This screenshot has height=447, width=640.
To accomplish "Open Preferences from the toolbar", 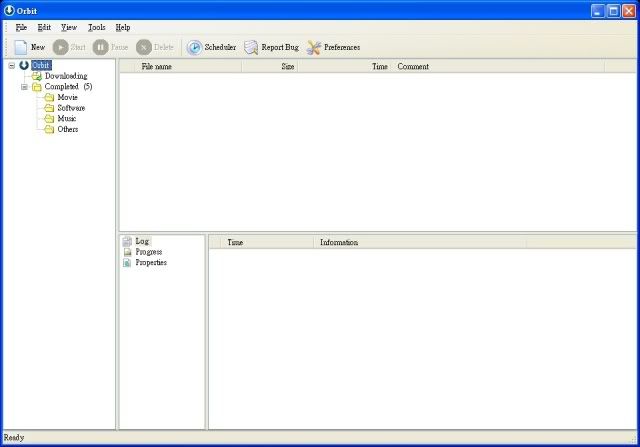I will point(314,47).
